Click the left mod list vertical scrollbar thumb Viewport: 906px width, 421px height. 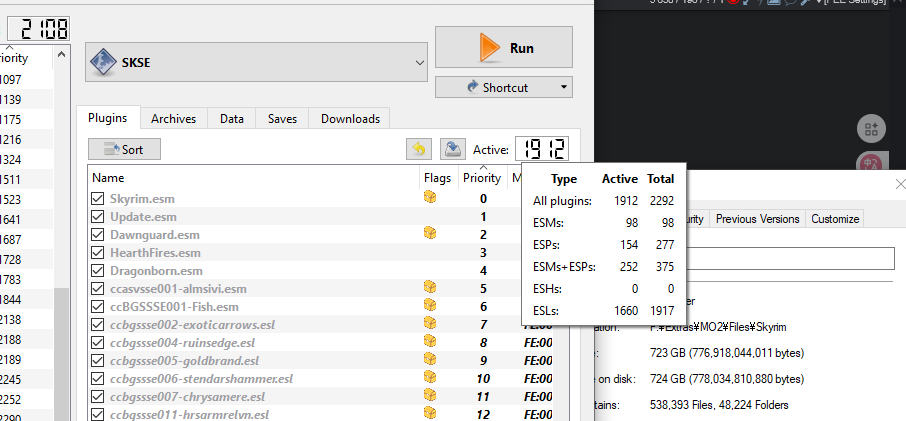coord(62,355)
